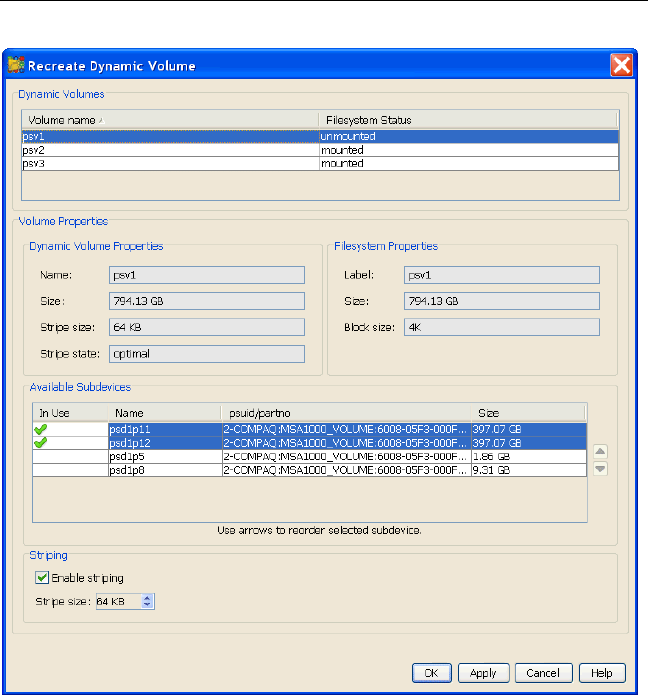Viewport: 648px width, 695px height.
Task: Click green checkmark icon for psd1p11
Action: click(42, 429)
